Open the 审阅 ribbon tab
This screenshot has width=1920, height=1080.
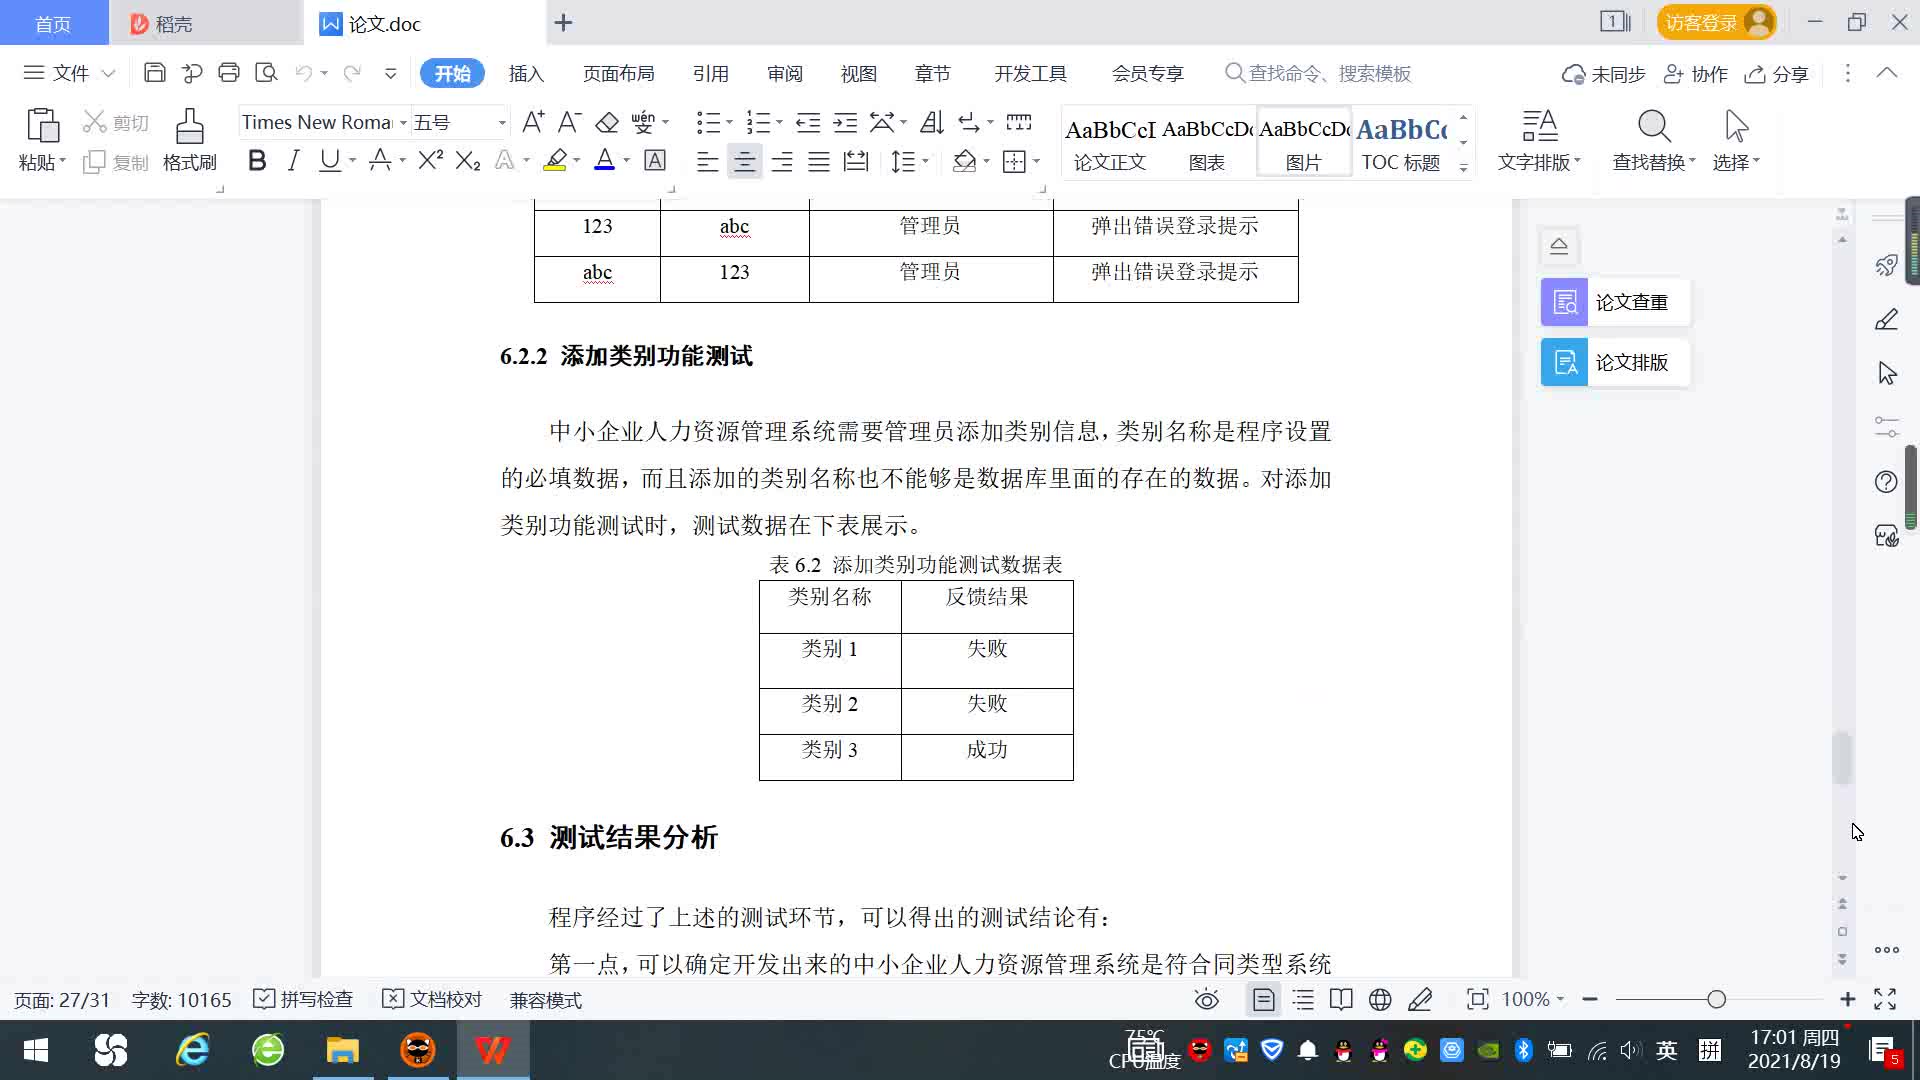(785, 73)
